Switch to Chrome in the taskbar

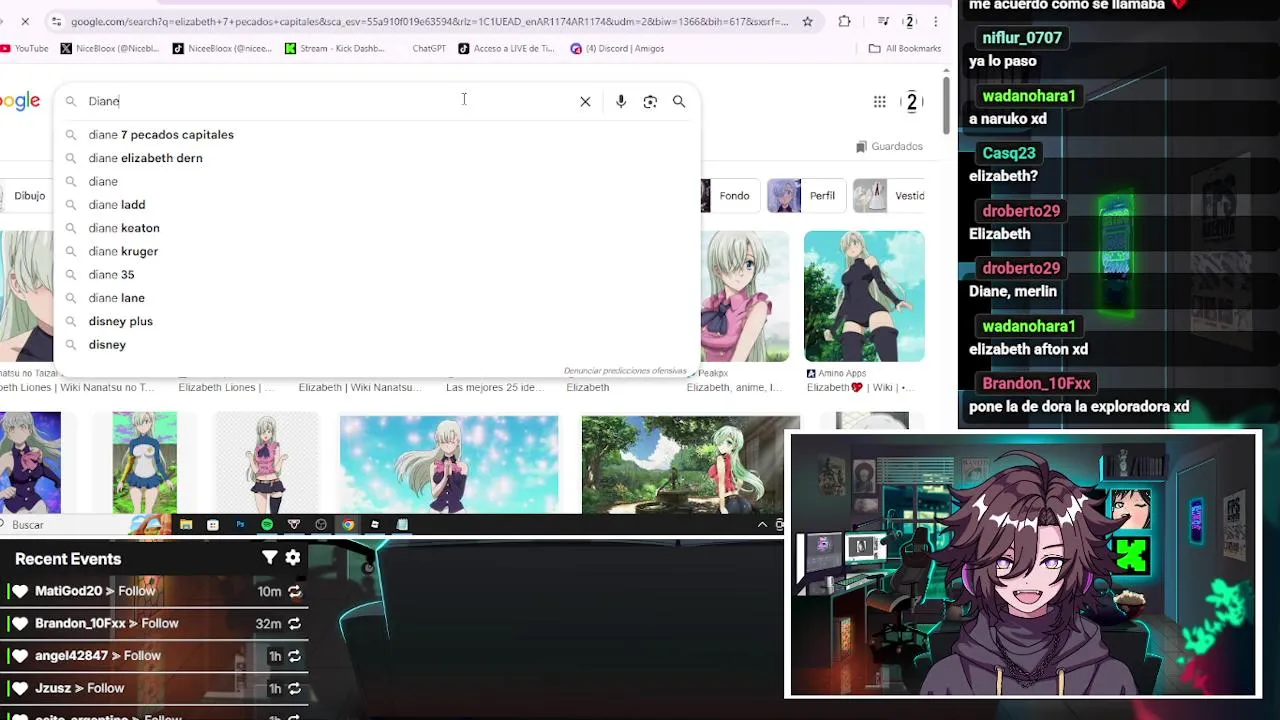(348, 524)
